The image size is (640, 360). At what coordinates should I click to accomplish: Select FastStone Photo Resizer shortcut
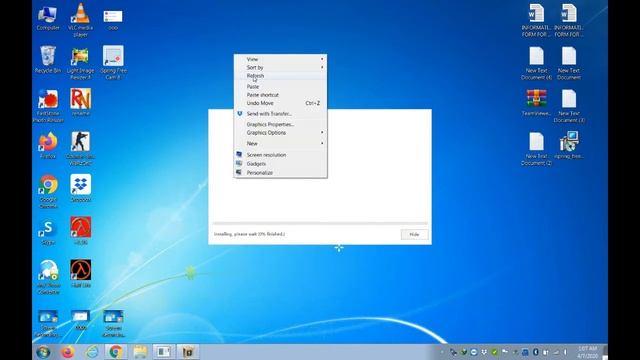tap(48, 106)
